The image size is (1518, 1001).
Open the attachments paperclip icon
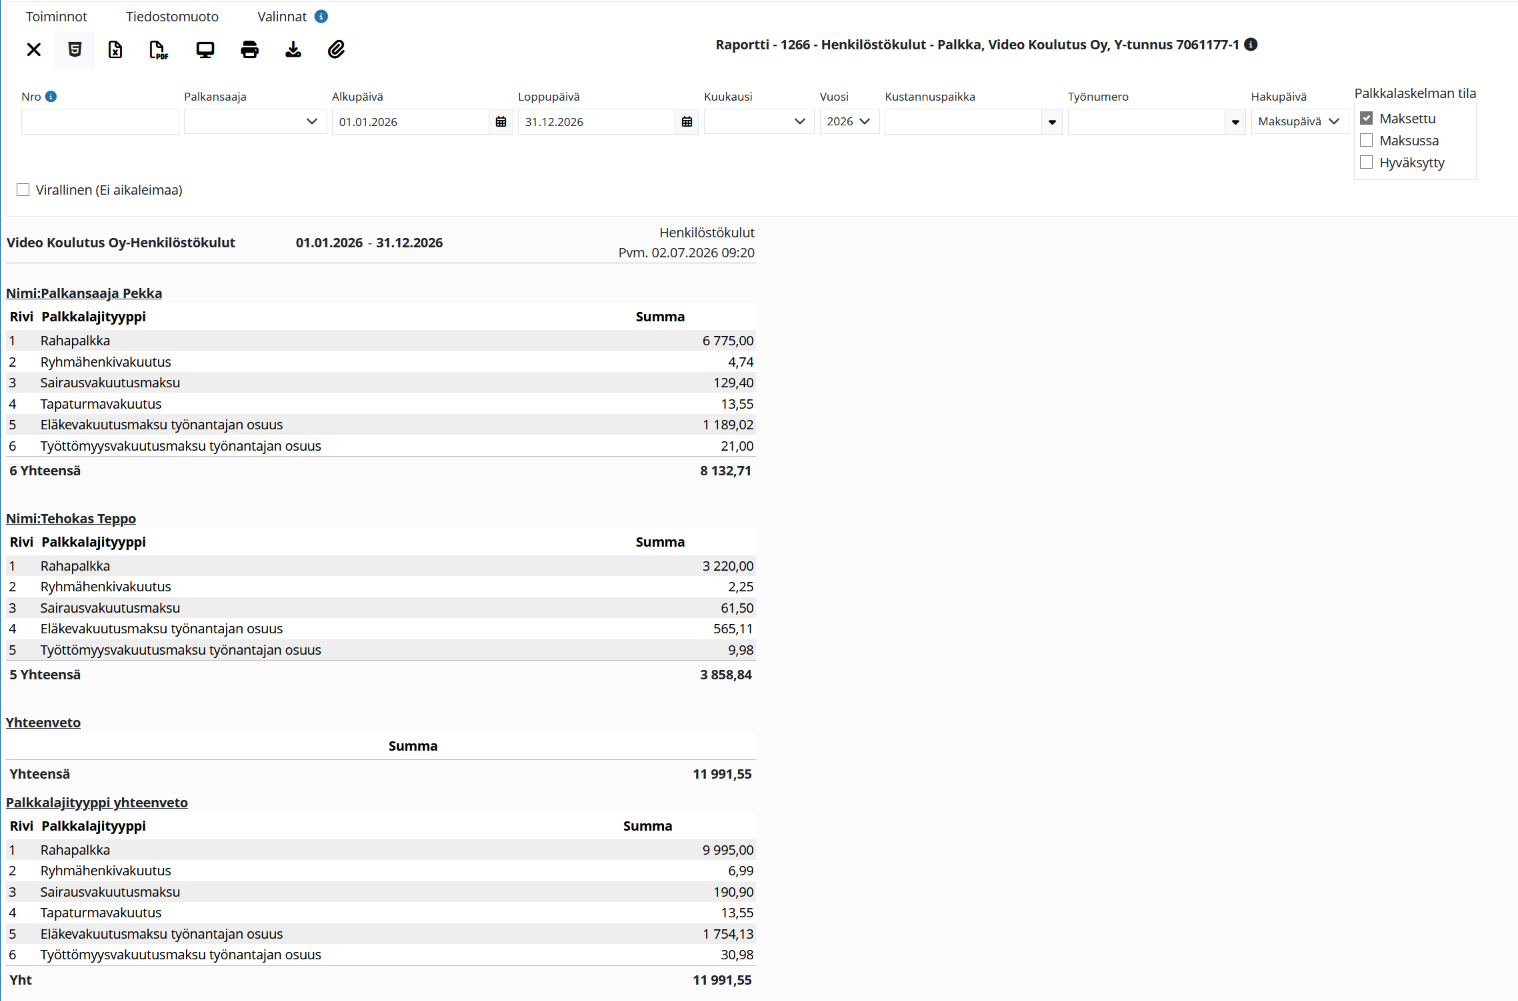pyautogui.click(x=337, y=50)
